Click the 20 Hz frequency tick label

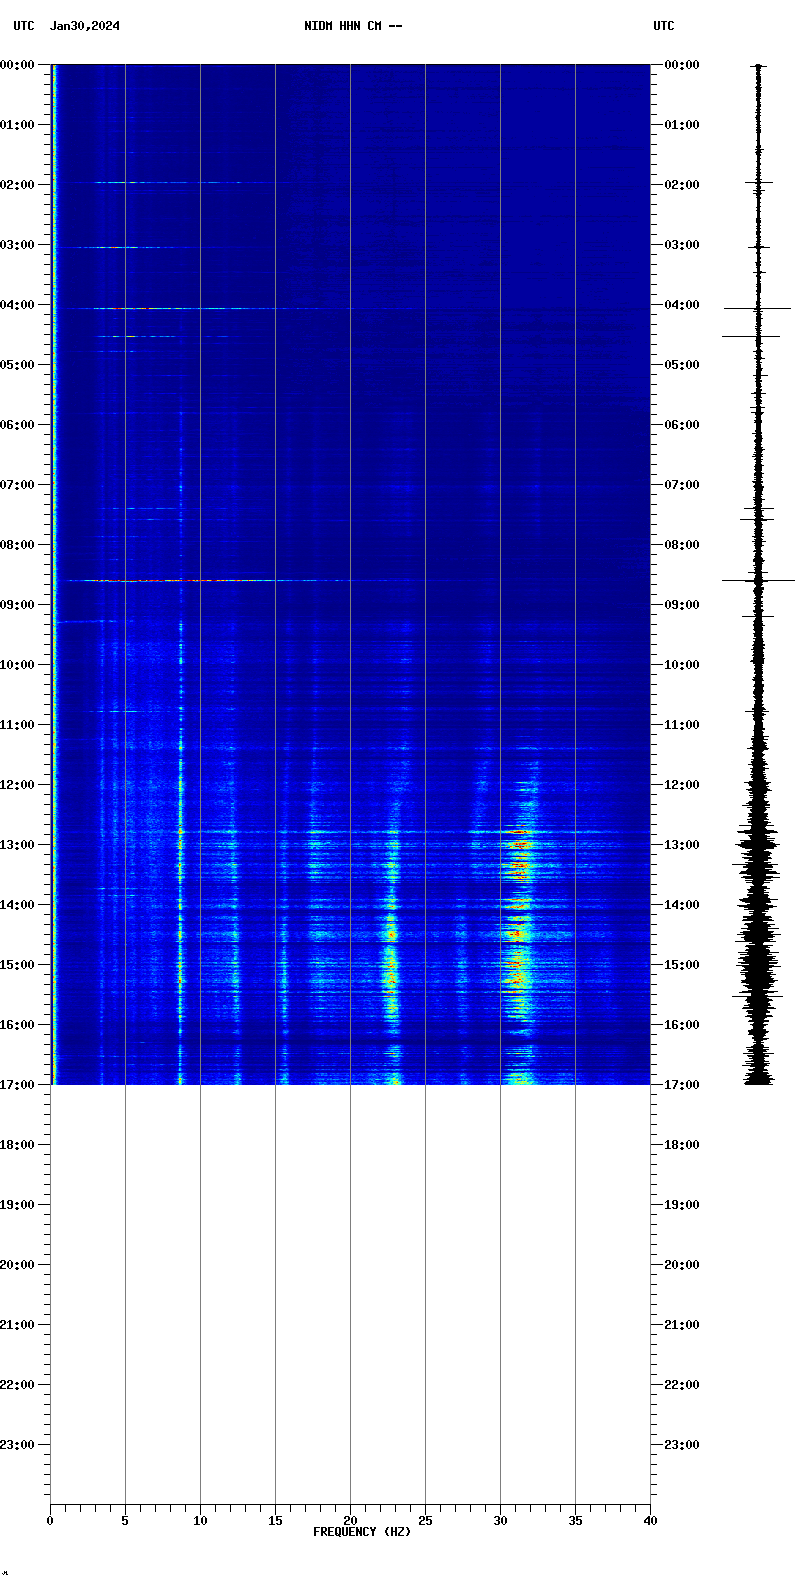pos(350,1521)
